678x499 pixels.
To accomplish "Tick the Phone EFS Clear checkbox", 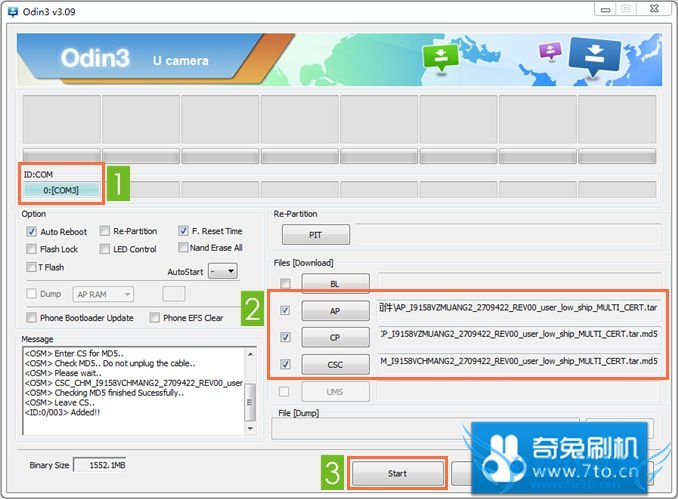I will [154, 317].
